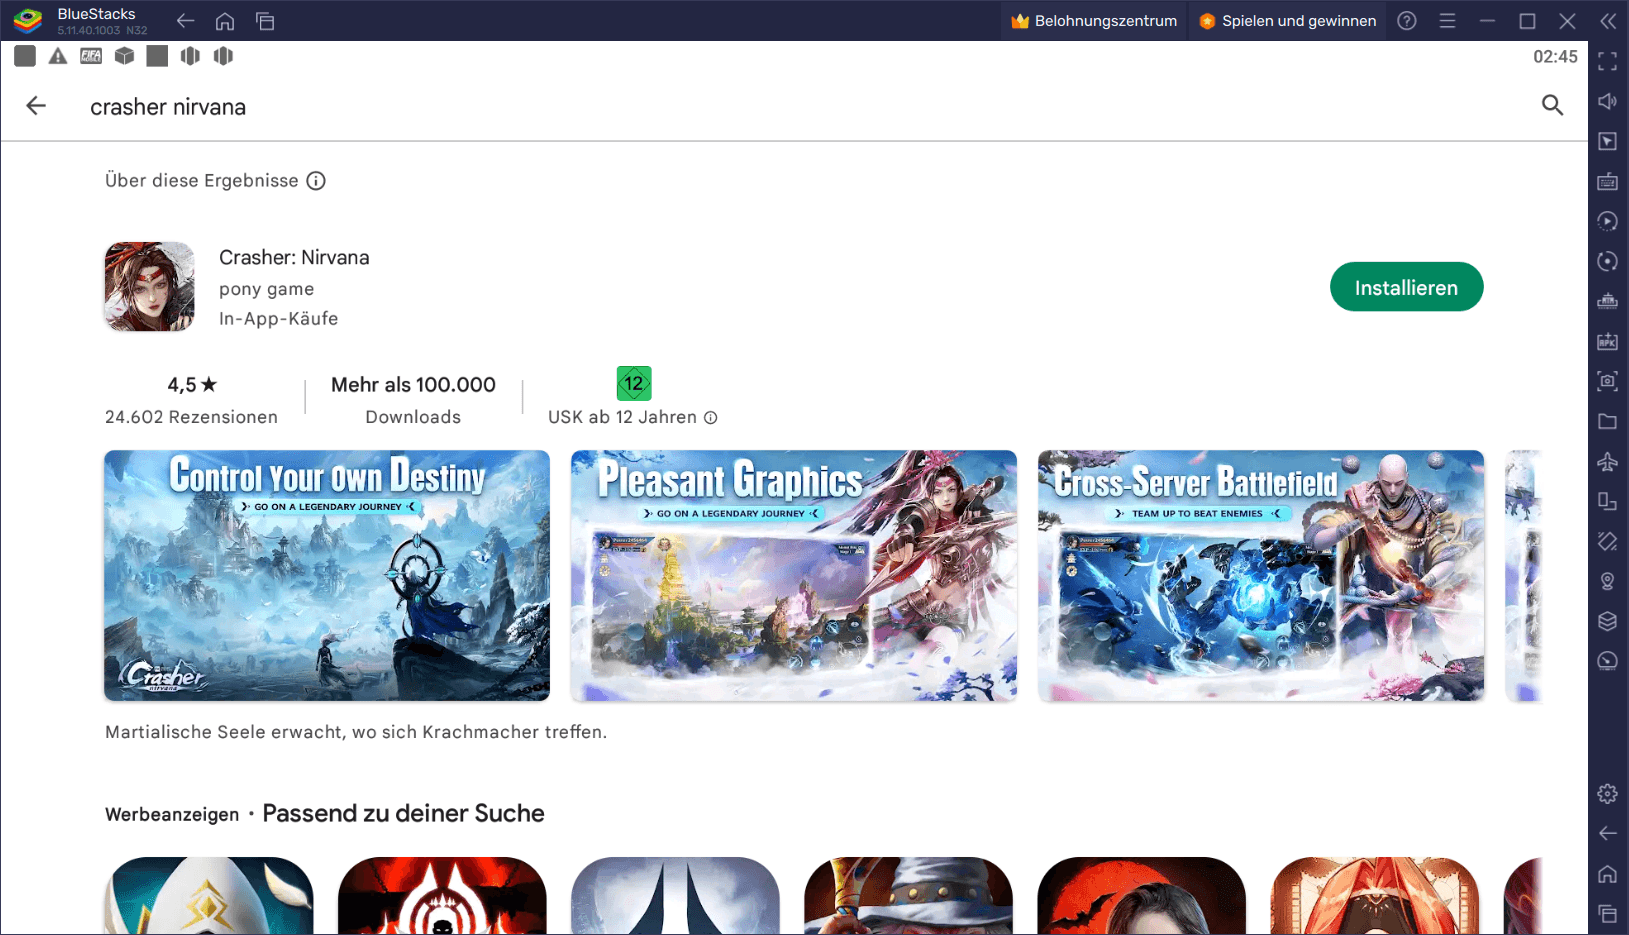Click sidebar Android home icon

click(x=1607, y=874)
